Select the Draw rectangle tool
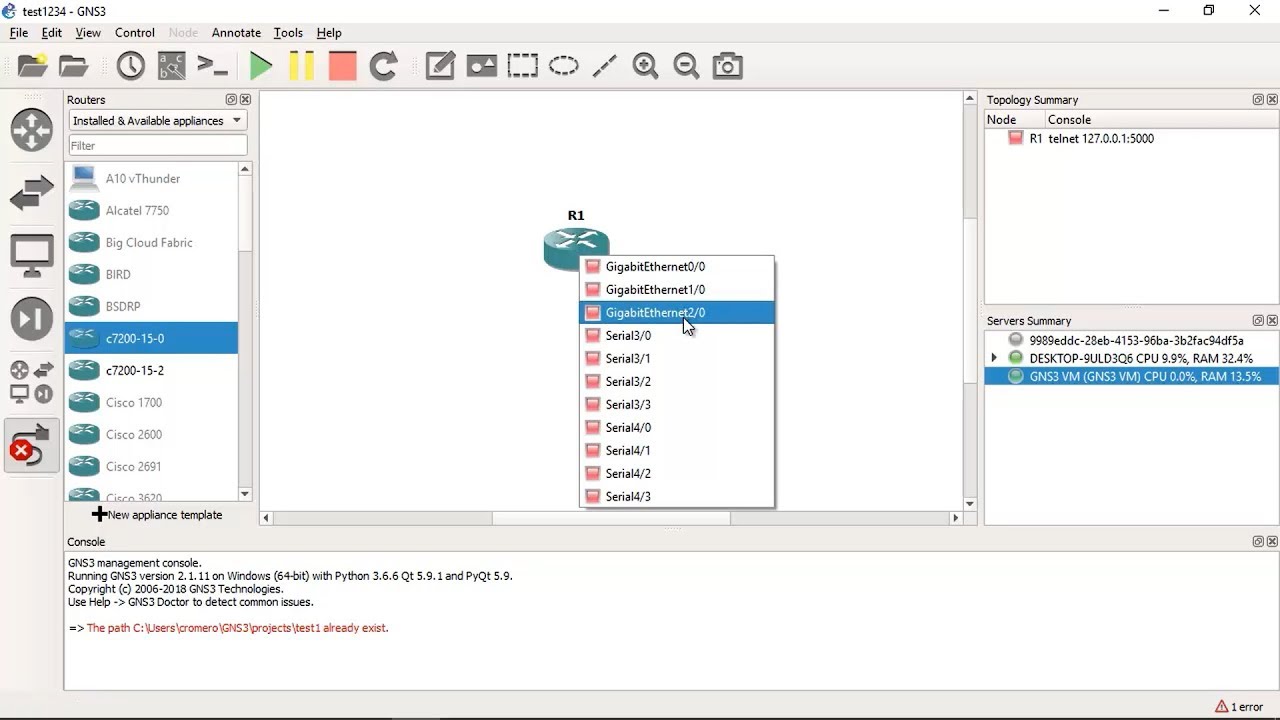 (x=522, y=66)
